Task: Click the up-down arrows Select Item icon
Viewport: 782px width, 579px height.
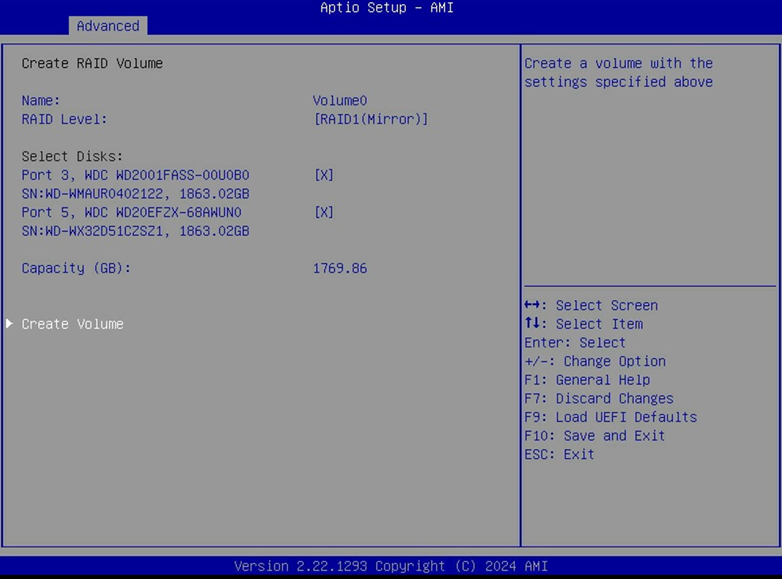Action: click(x=532, y=323)
